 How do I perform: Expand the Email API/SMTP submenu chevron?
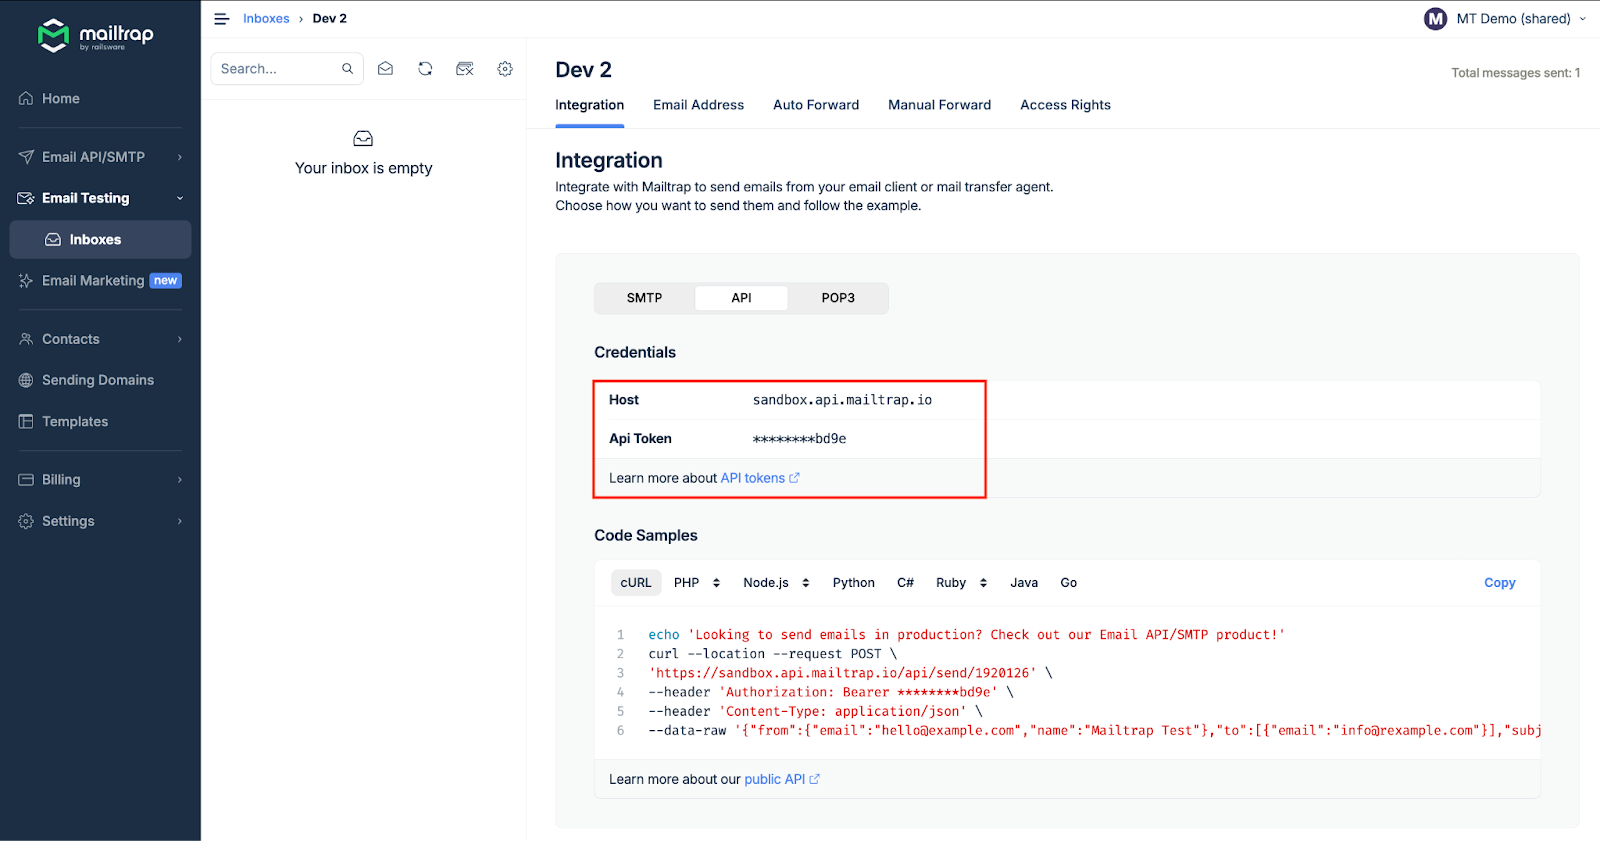[x=180, y=157]
